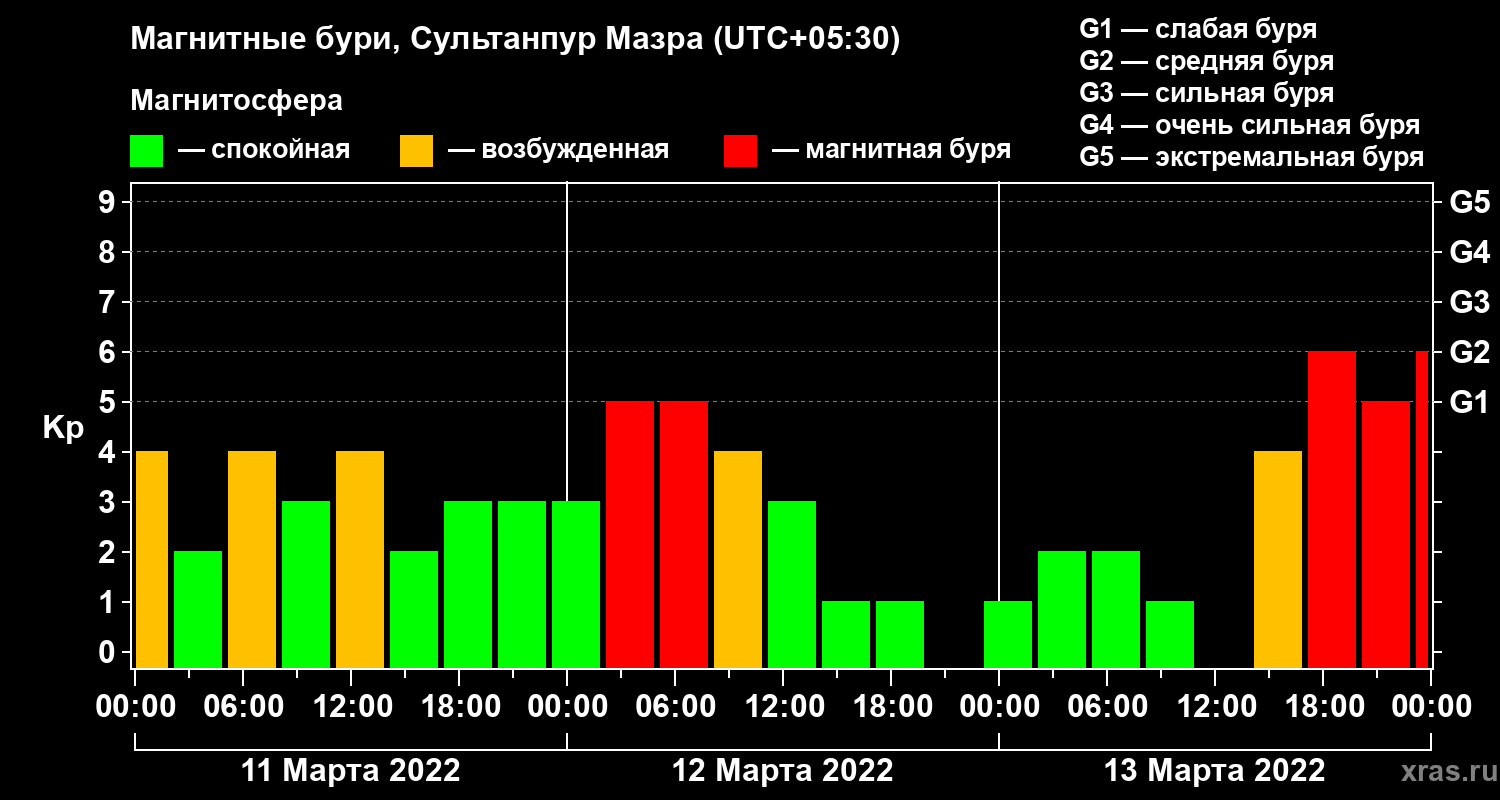This screenshot has height=800, width=1500.
Task: Click the 'Магнитосфера' heading
Action: pos(236,101)
